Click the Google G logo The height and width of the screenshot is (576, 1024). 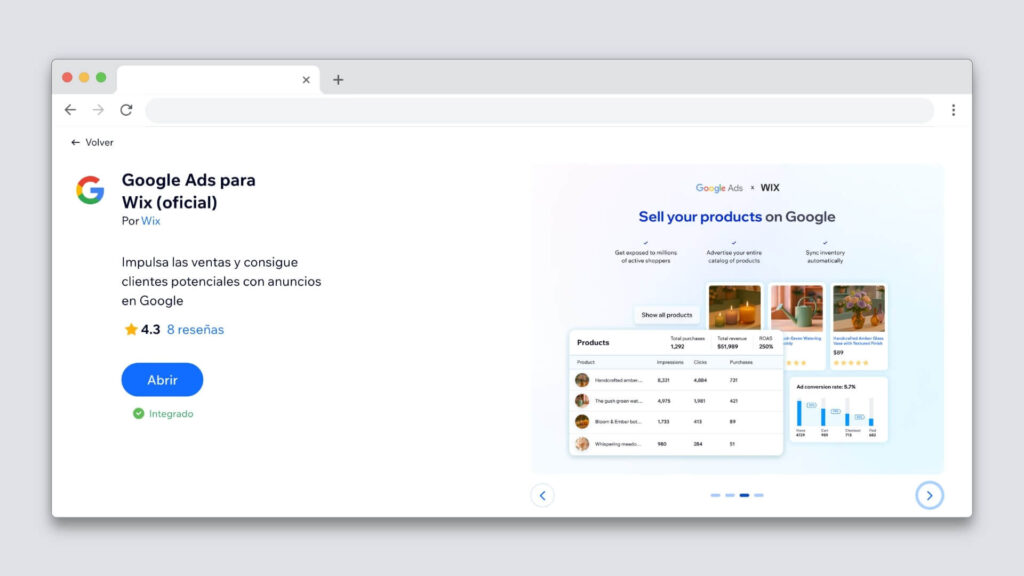tap(90, 190)
